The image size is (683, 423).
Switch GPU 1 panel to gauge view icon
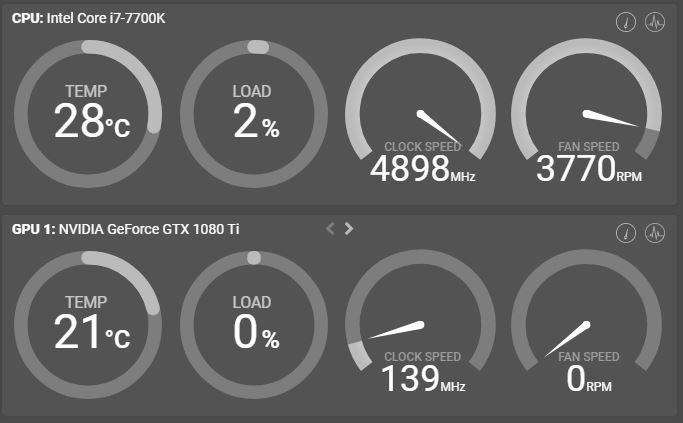626,233
